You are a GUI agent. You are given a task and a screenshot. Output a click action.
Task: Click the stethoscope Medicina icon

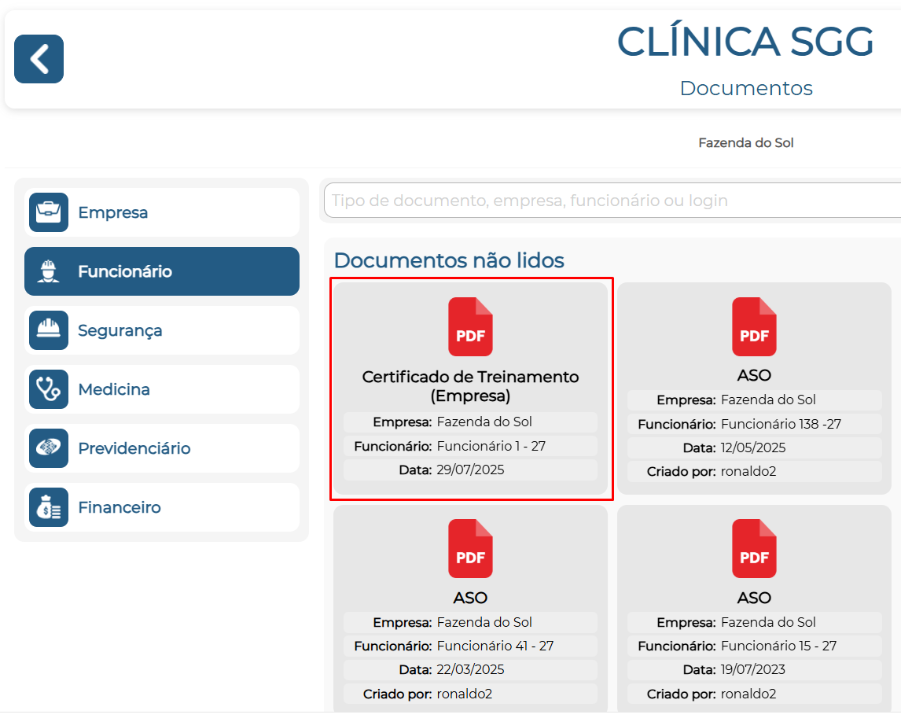[x=48, y=389]
